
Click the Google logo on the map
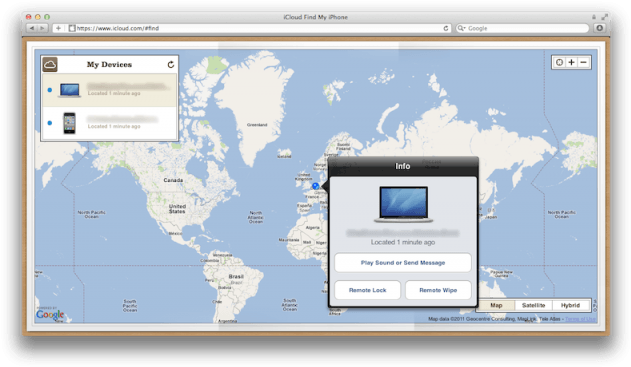(x=50, y=315)
